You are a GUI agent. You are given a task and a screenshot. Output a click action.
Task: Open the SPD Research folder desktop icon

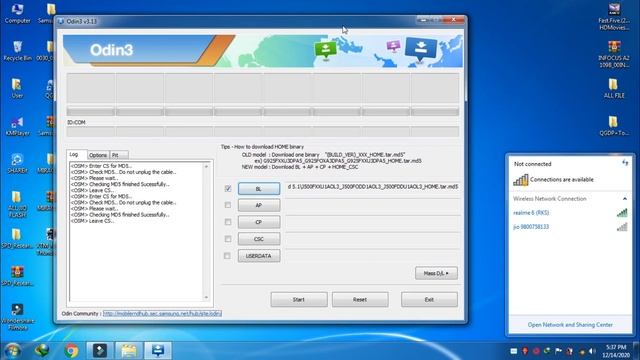[x=17, y=238]
